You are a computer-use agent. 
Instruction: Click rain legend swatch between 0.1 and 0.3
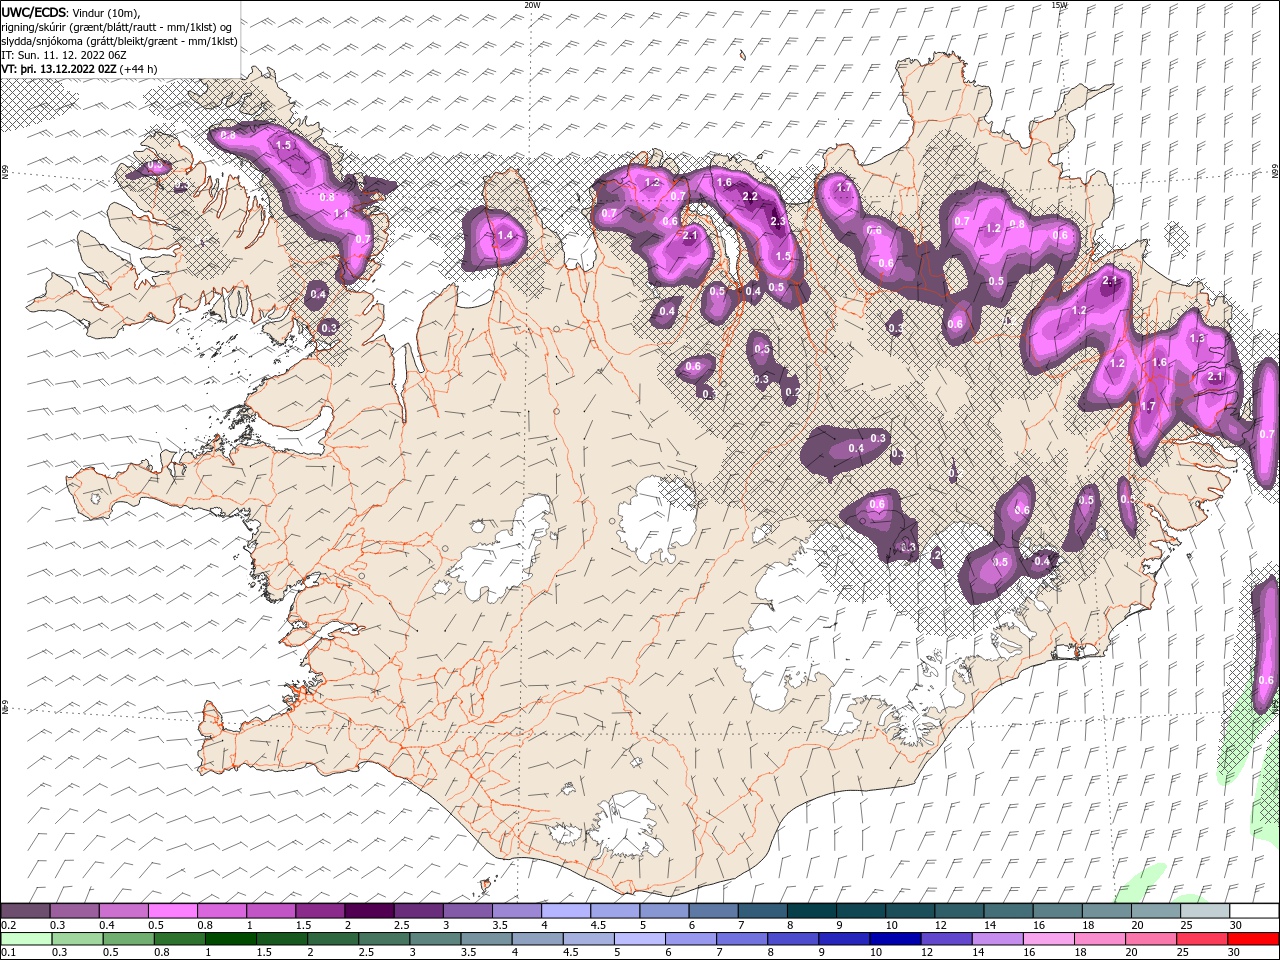click(26, 939)
